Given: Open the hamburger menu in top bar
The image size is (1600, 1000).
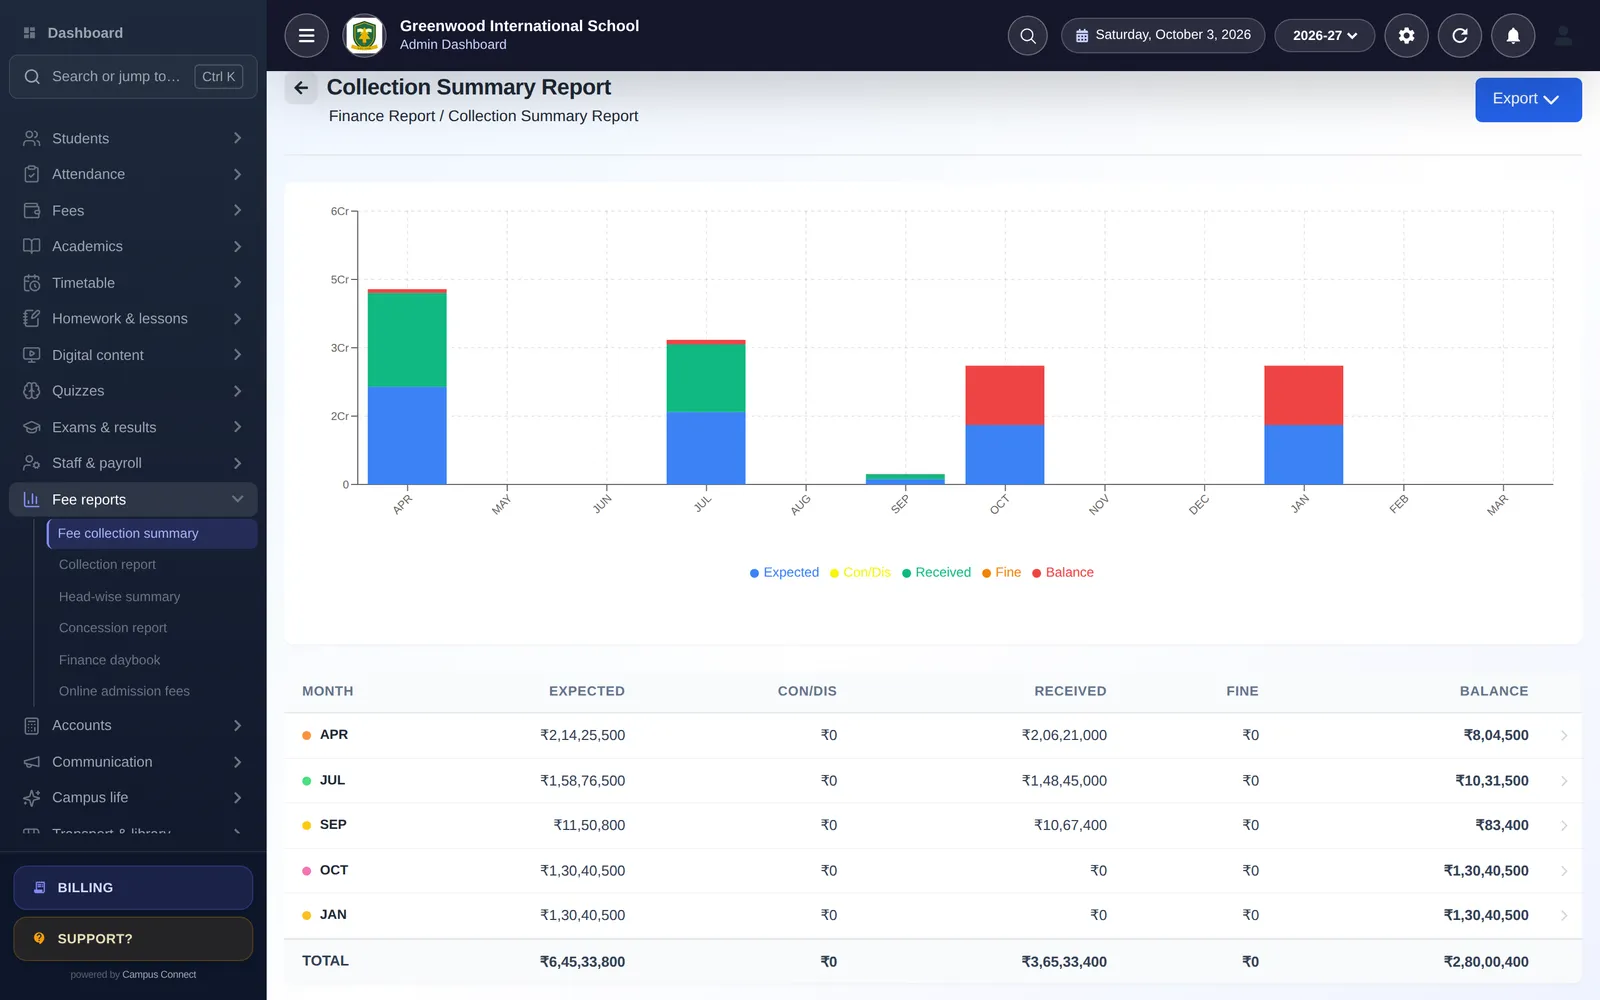Looking at the screenshot, I should click(306, 36).
